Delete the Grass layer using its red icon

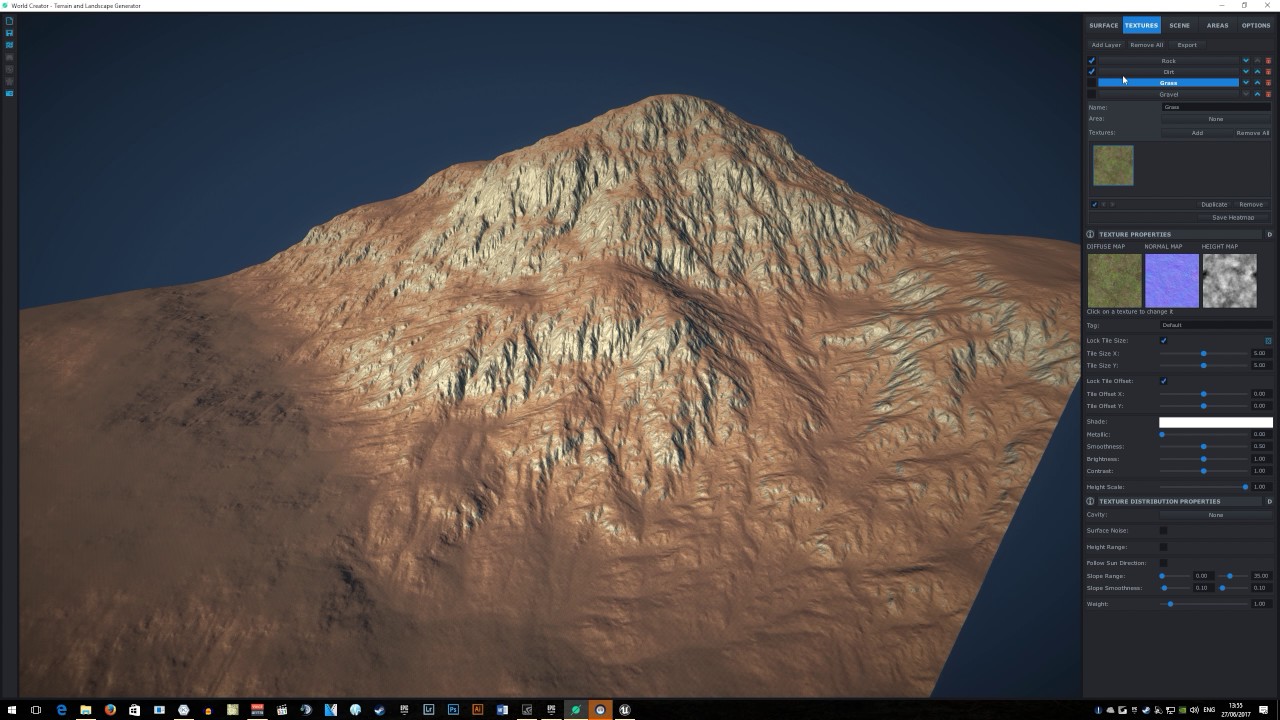1268,83
